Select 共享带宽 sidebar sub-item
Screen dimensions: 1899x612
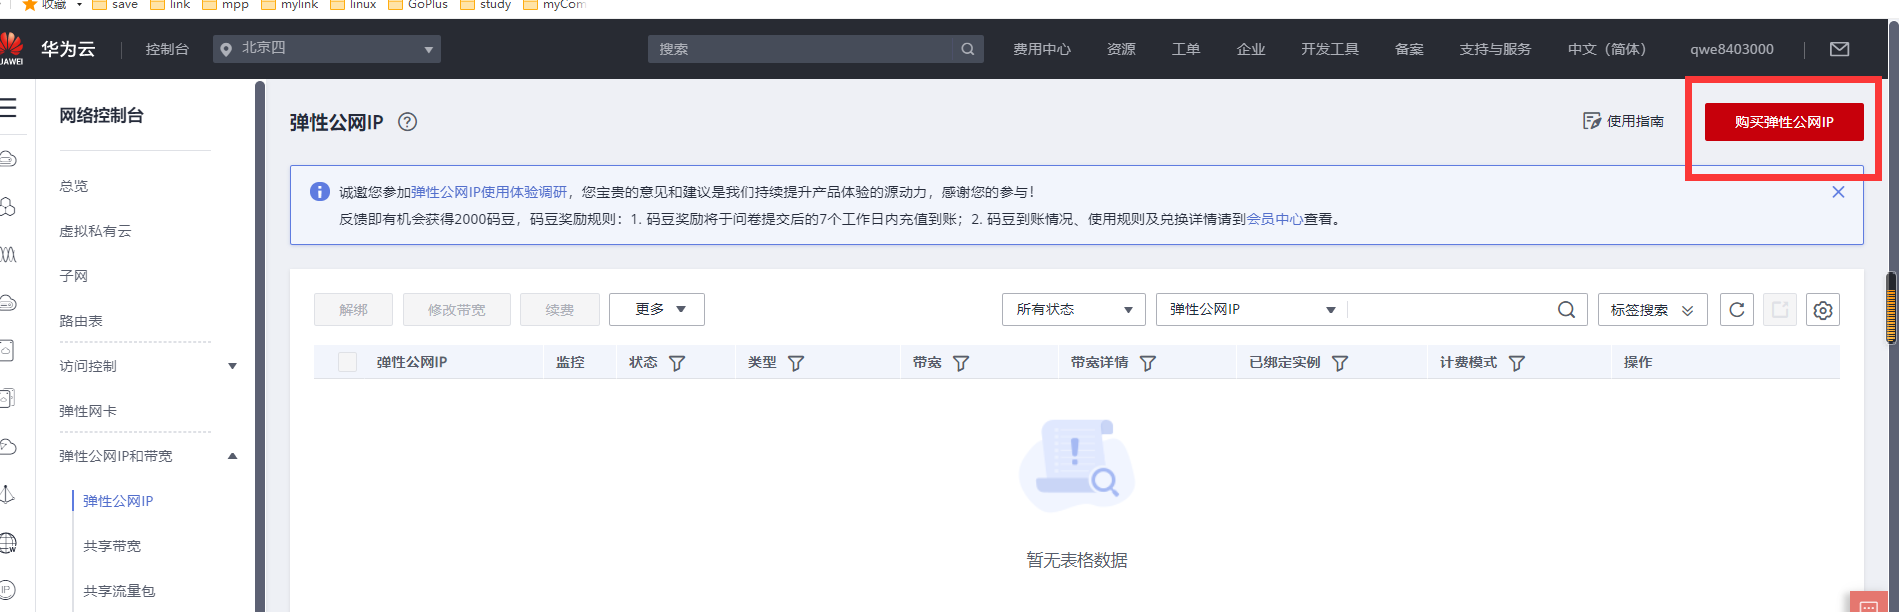coord(112,546)
